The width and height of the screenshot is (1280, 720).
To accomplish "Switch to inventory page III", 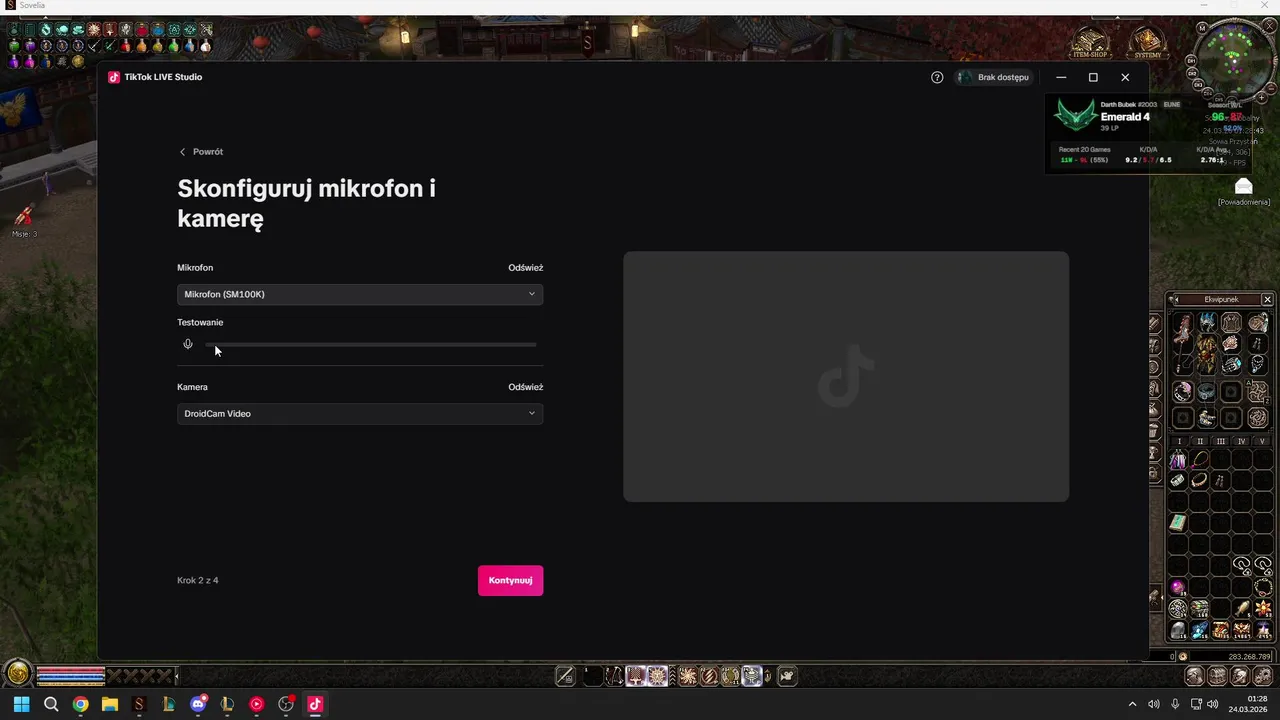I will pyautogui.click(x=1221, y=441).
